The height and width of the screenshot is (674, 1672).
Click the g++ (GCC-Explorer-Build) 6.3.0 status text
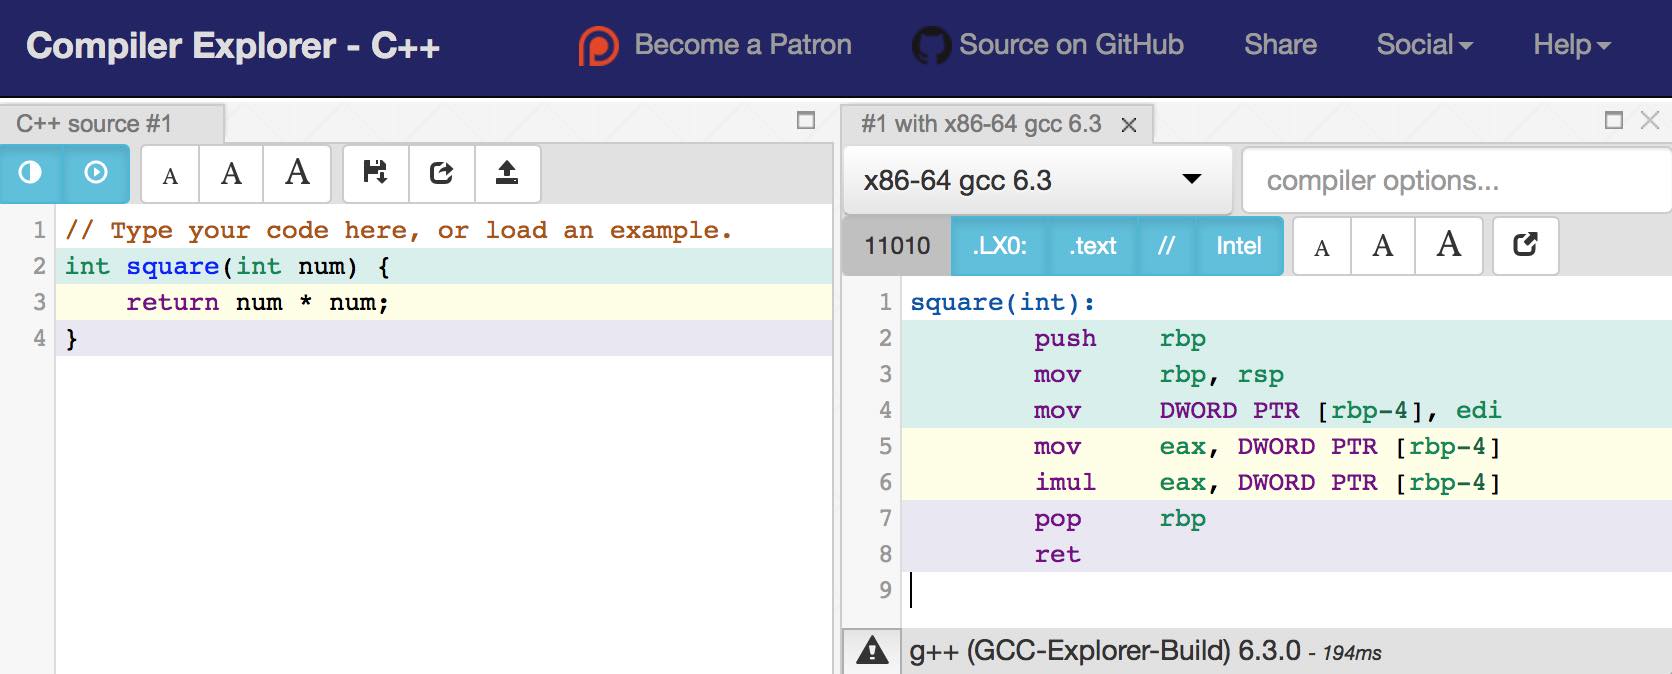coord(1105,651)
